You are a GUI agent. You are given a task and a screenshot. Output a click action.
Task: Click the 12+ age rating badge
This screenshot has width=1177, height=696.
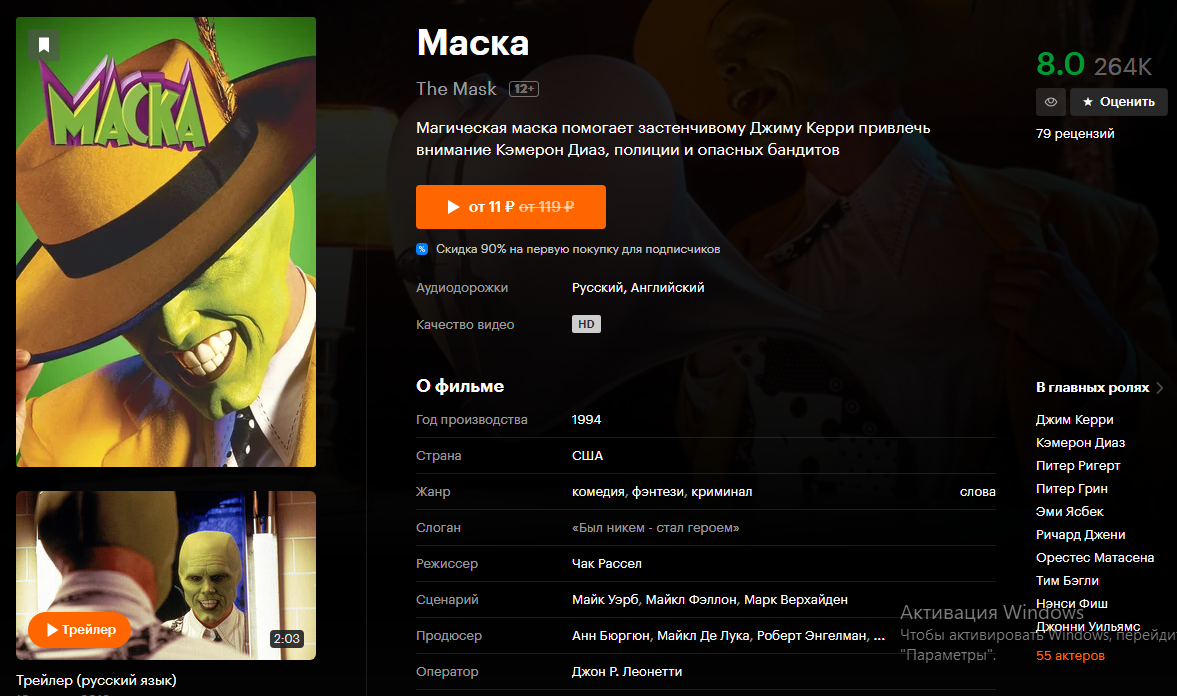pyautogui.click(x=524, y=89)
